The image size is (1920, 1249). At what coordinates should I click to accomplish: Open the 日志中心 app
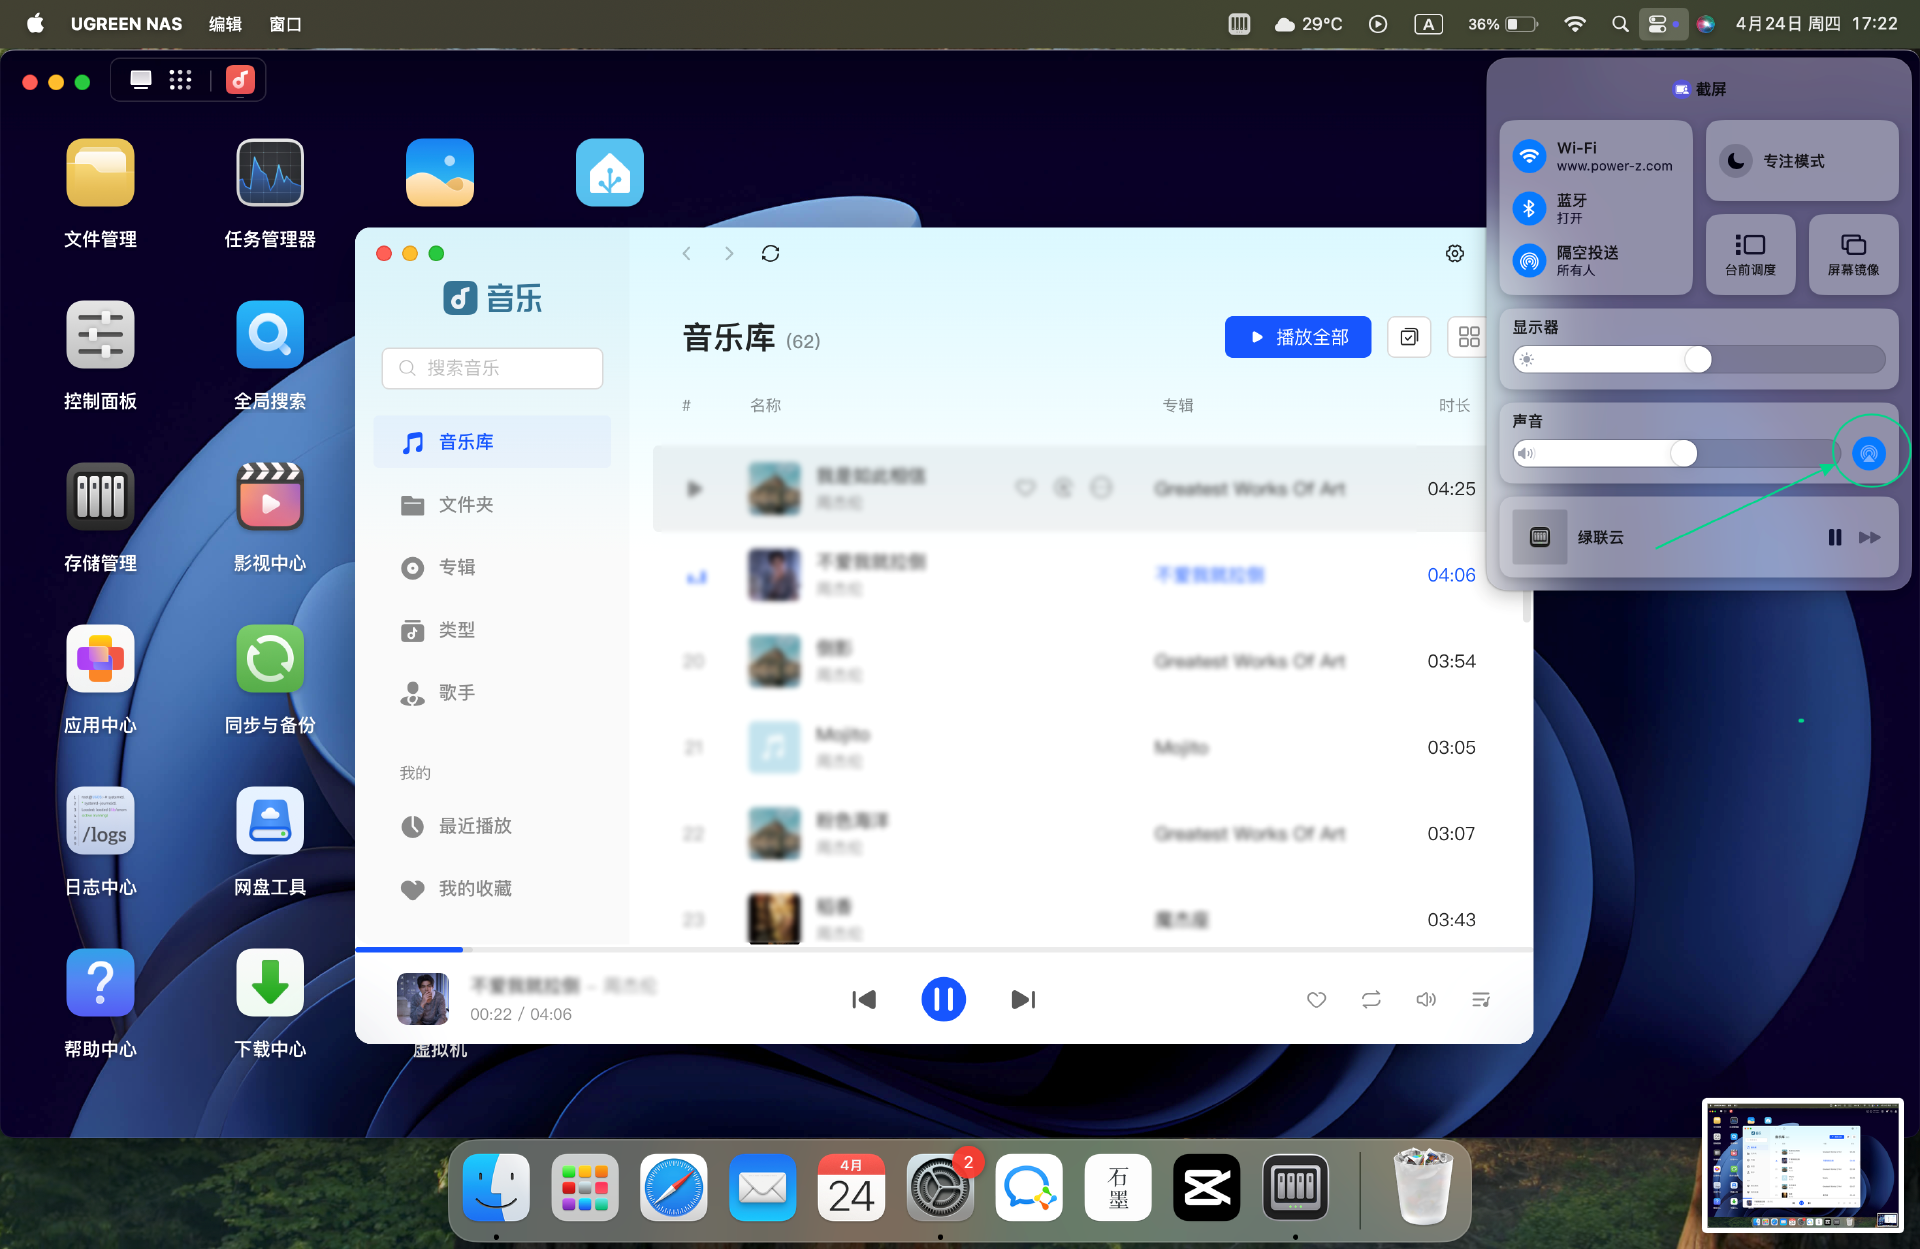coord(100,821)
